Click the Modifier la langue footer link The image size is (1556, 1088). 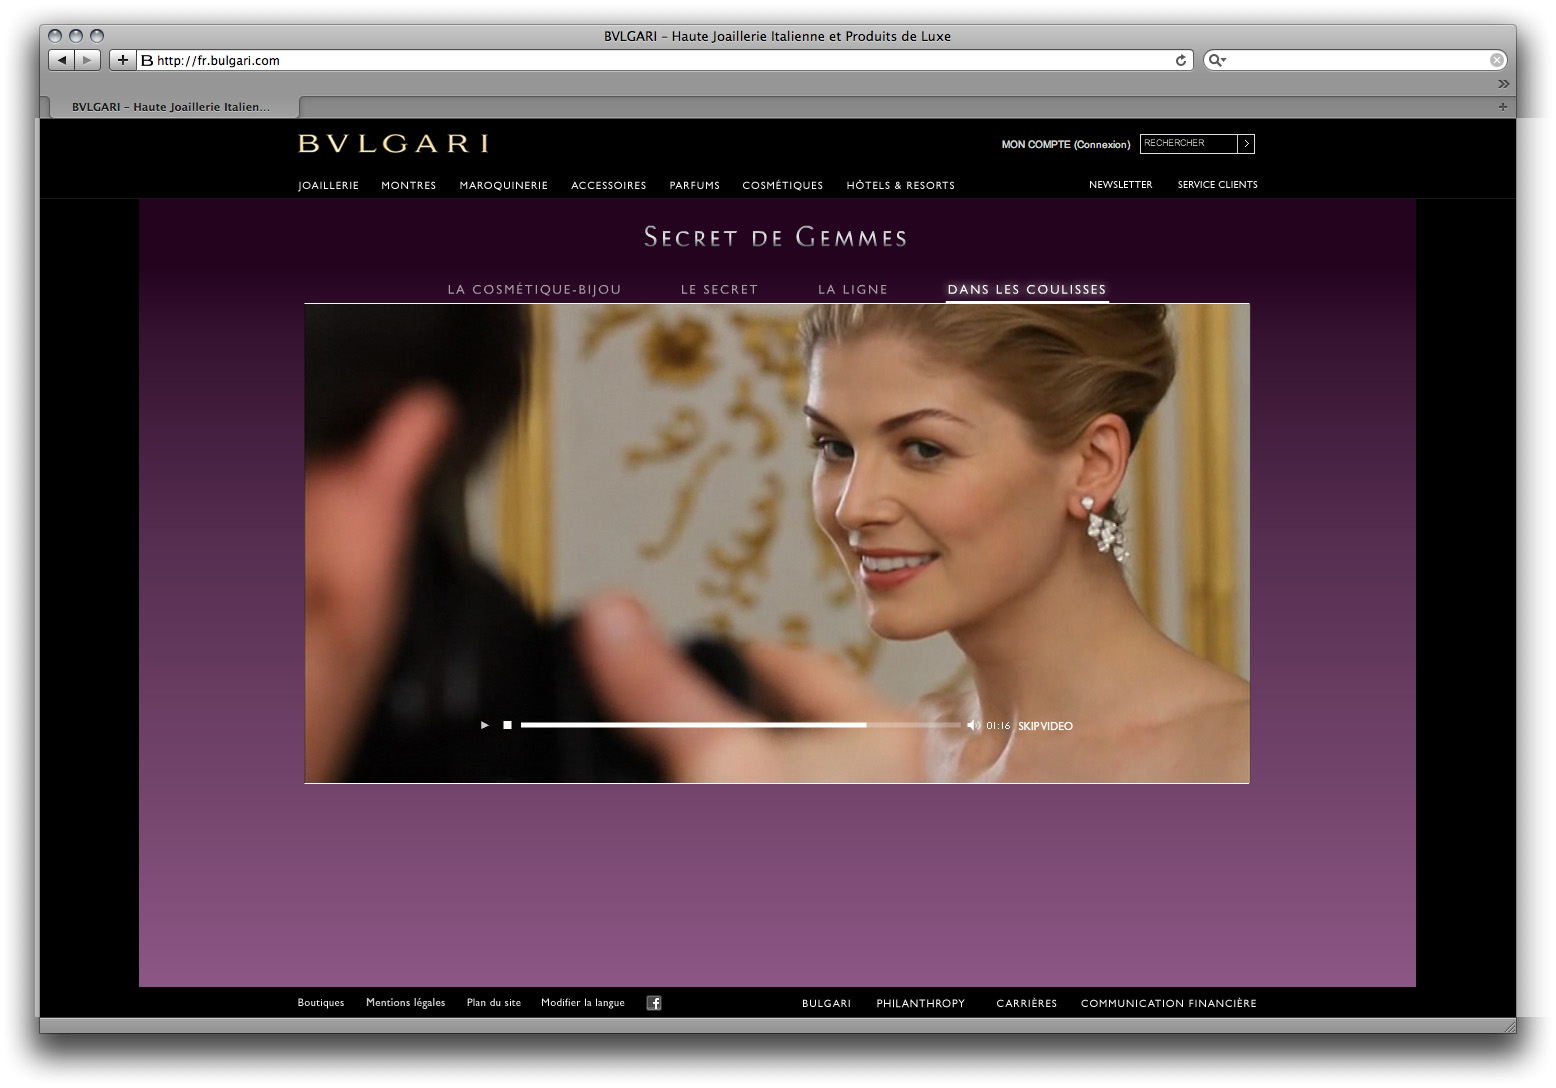582,1003
